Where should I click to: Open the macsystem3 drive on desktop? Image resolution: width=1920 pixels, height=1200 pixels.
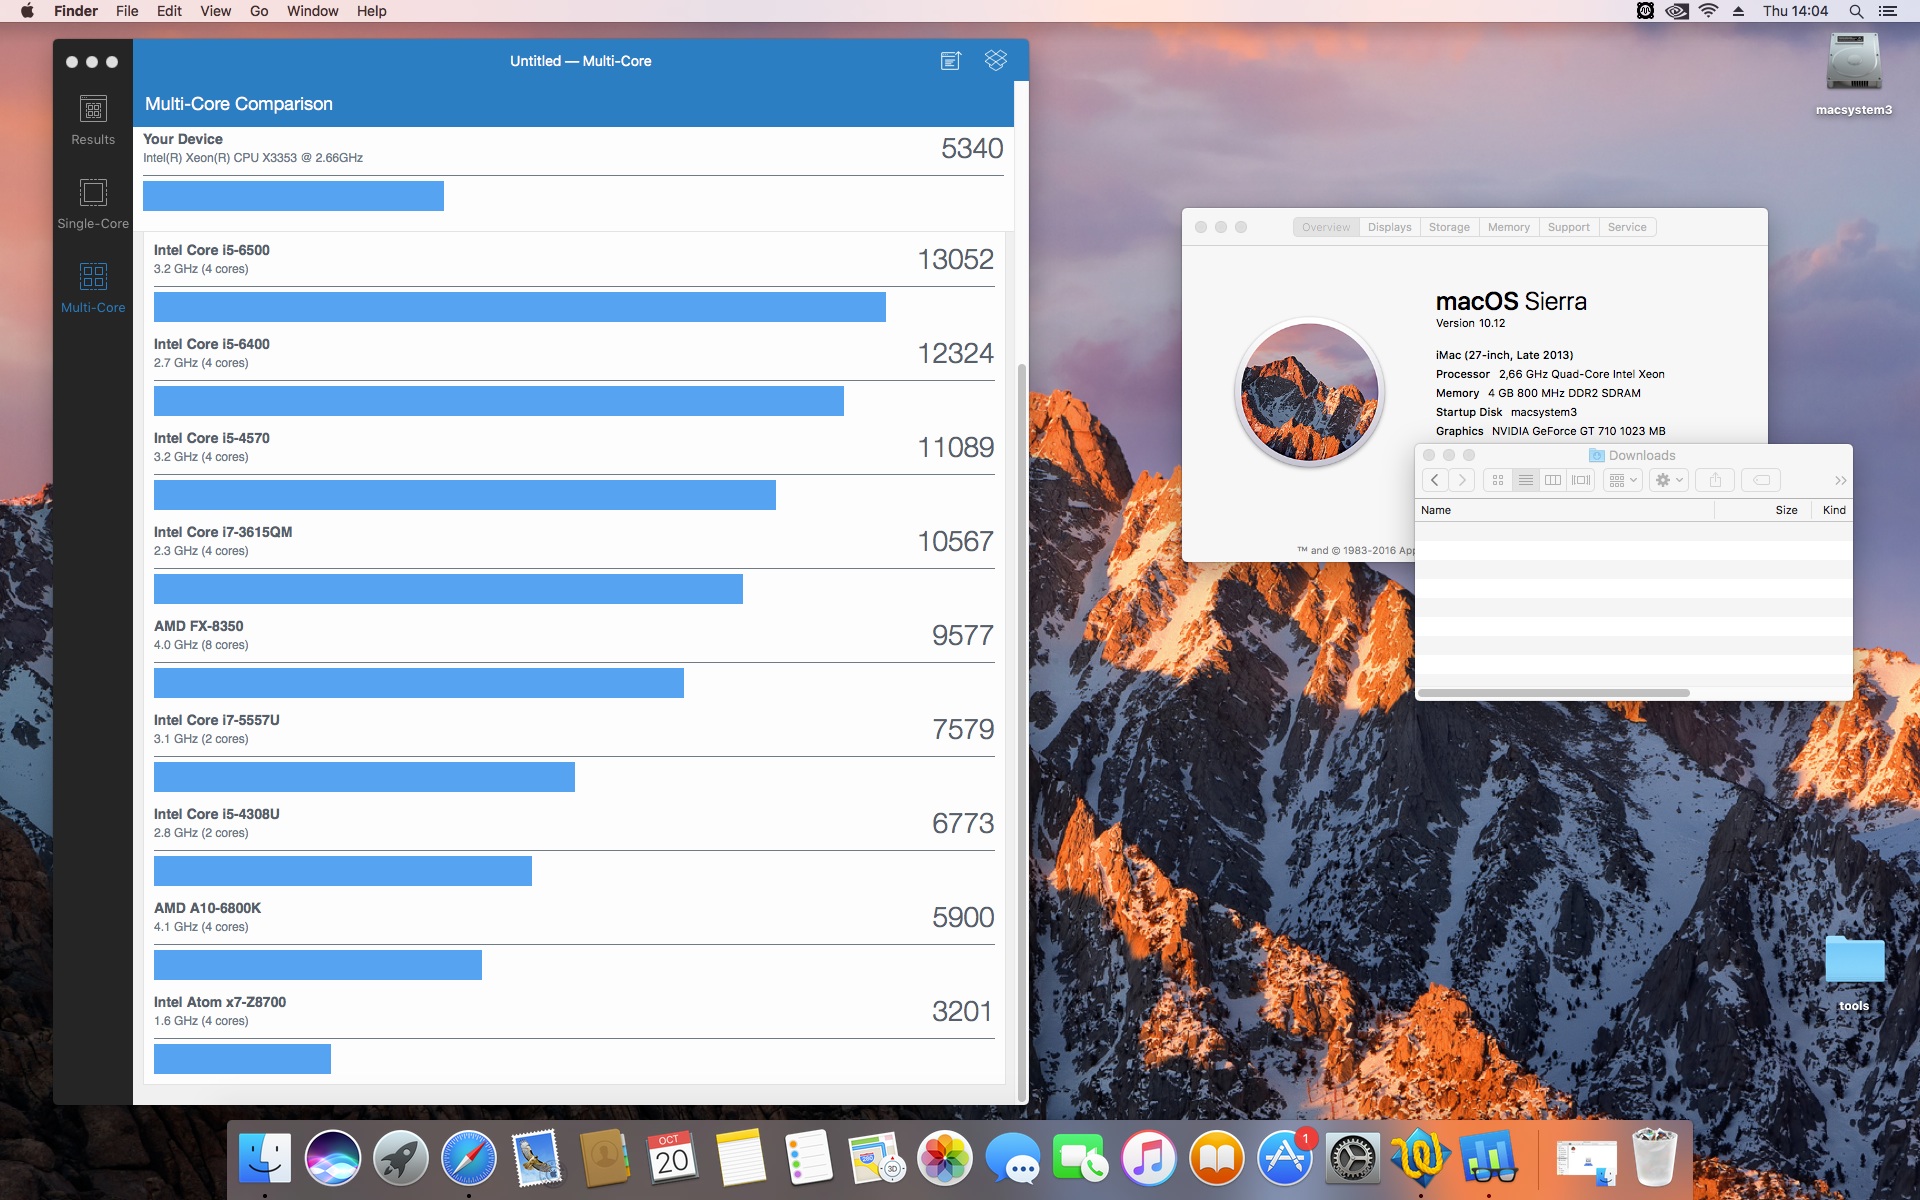1853,67
